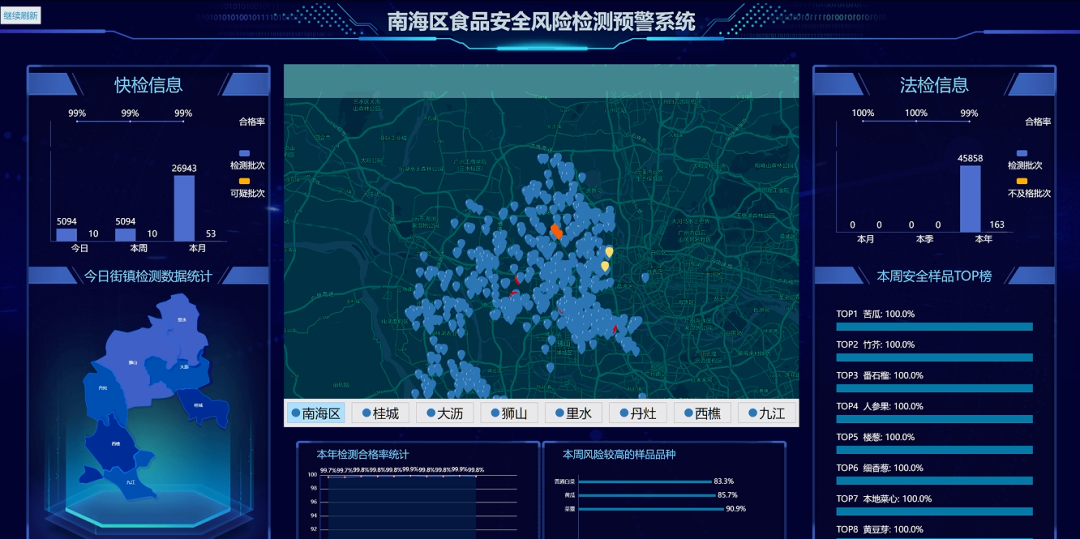
Task: Select the 桂城 district radio option
Action: point(380,413)
